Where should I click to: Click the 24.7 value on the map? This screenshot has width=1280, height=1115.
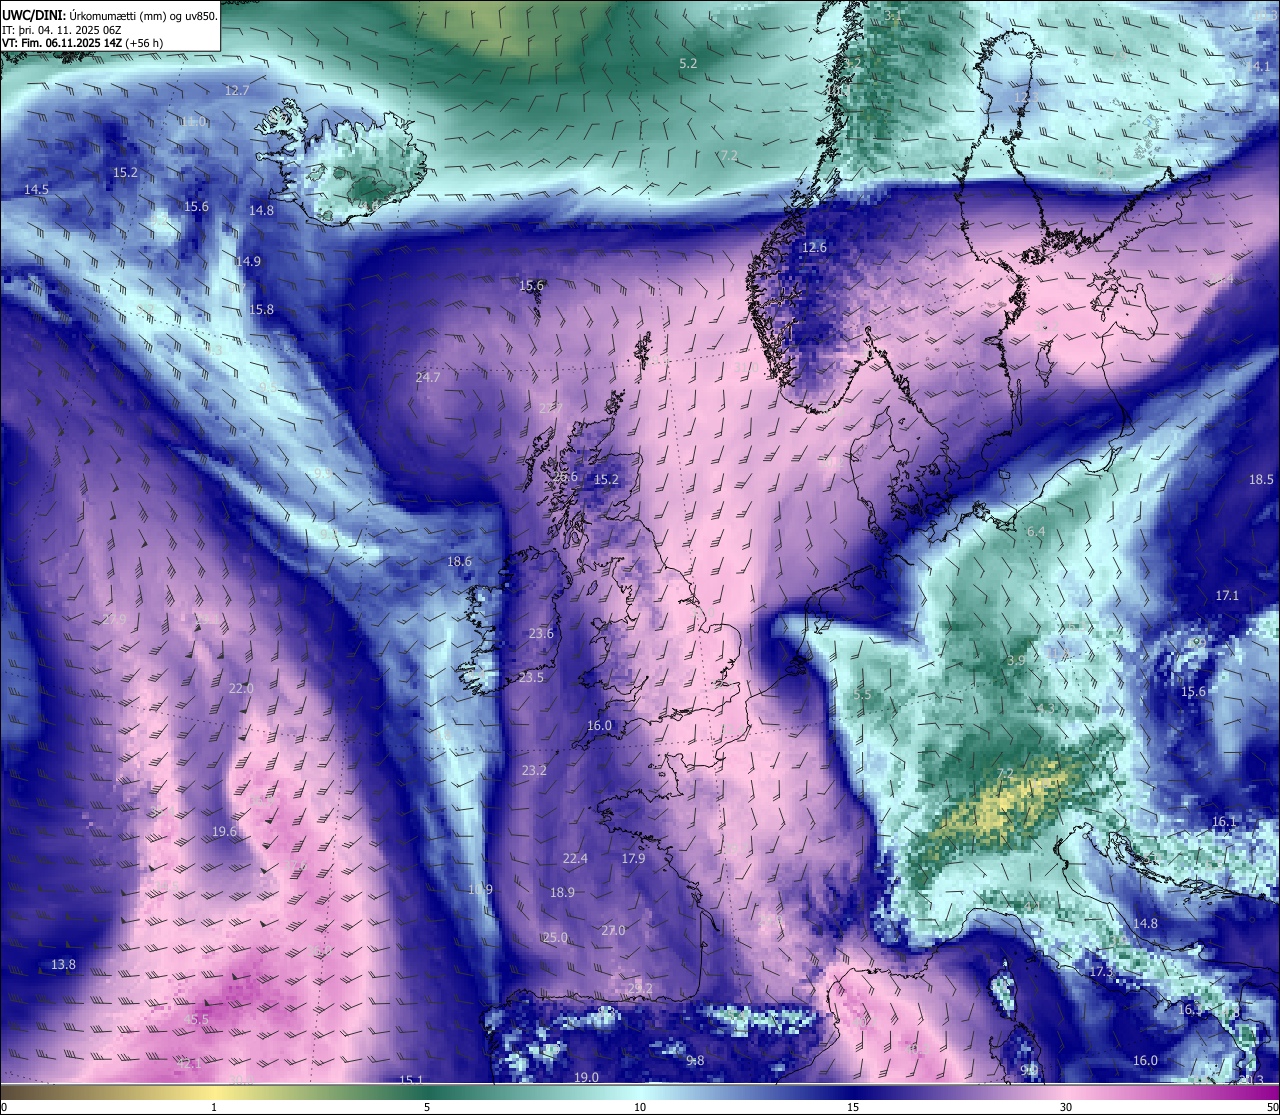427,377
